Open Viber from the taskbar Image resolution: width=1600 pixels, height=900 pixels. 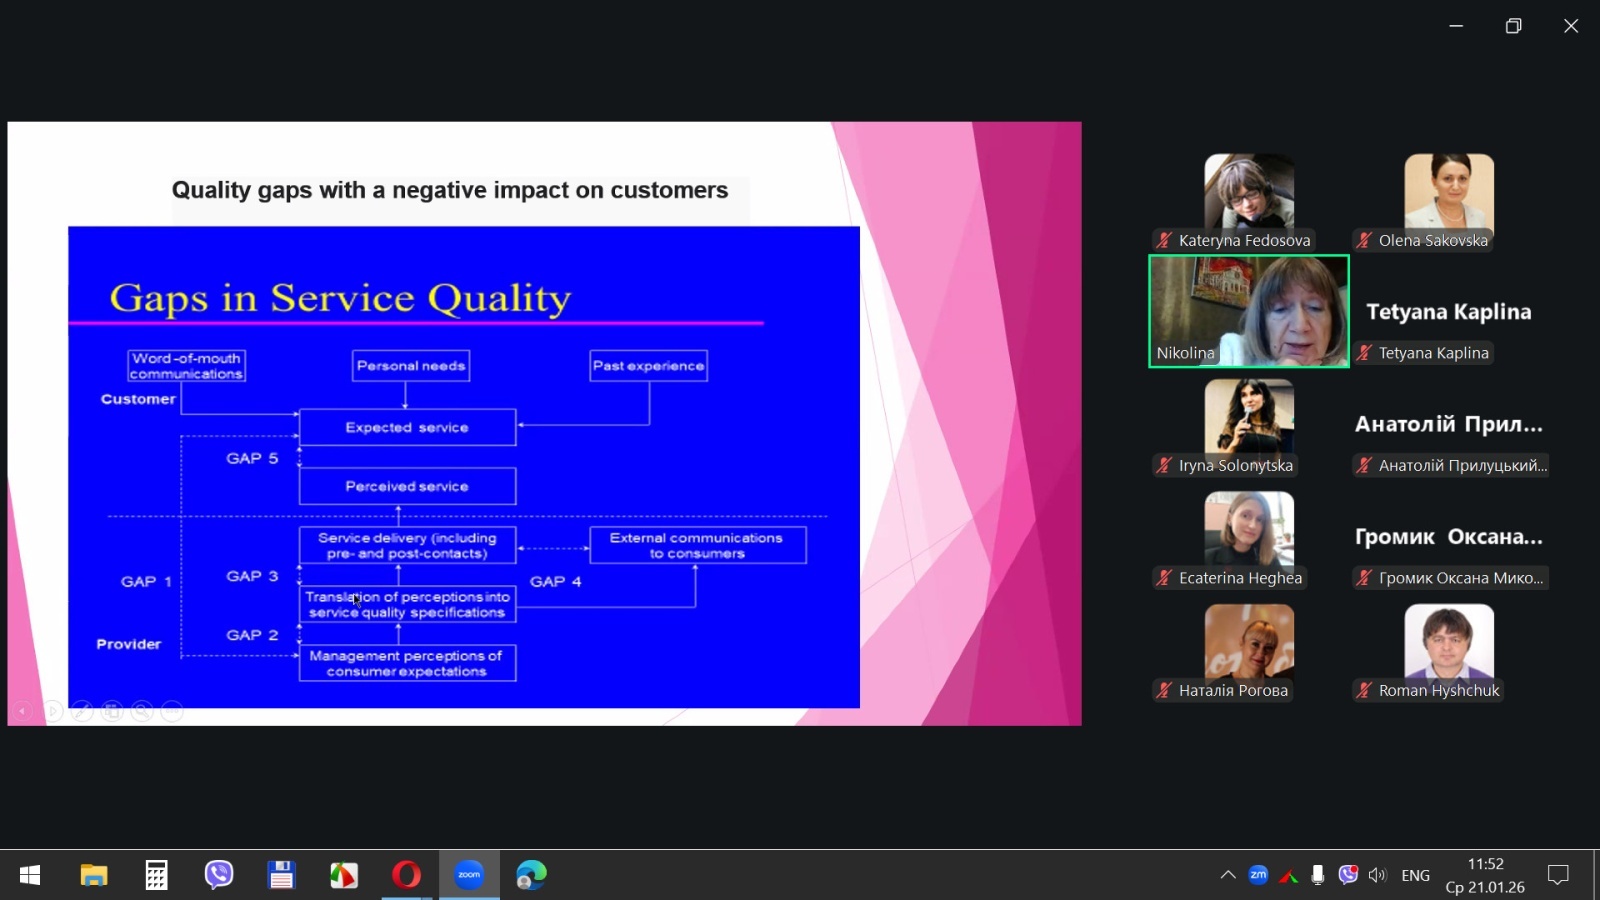[x=219, y=875]
